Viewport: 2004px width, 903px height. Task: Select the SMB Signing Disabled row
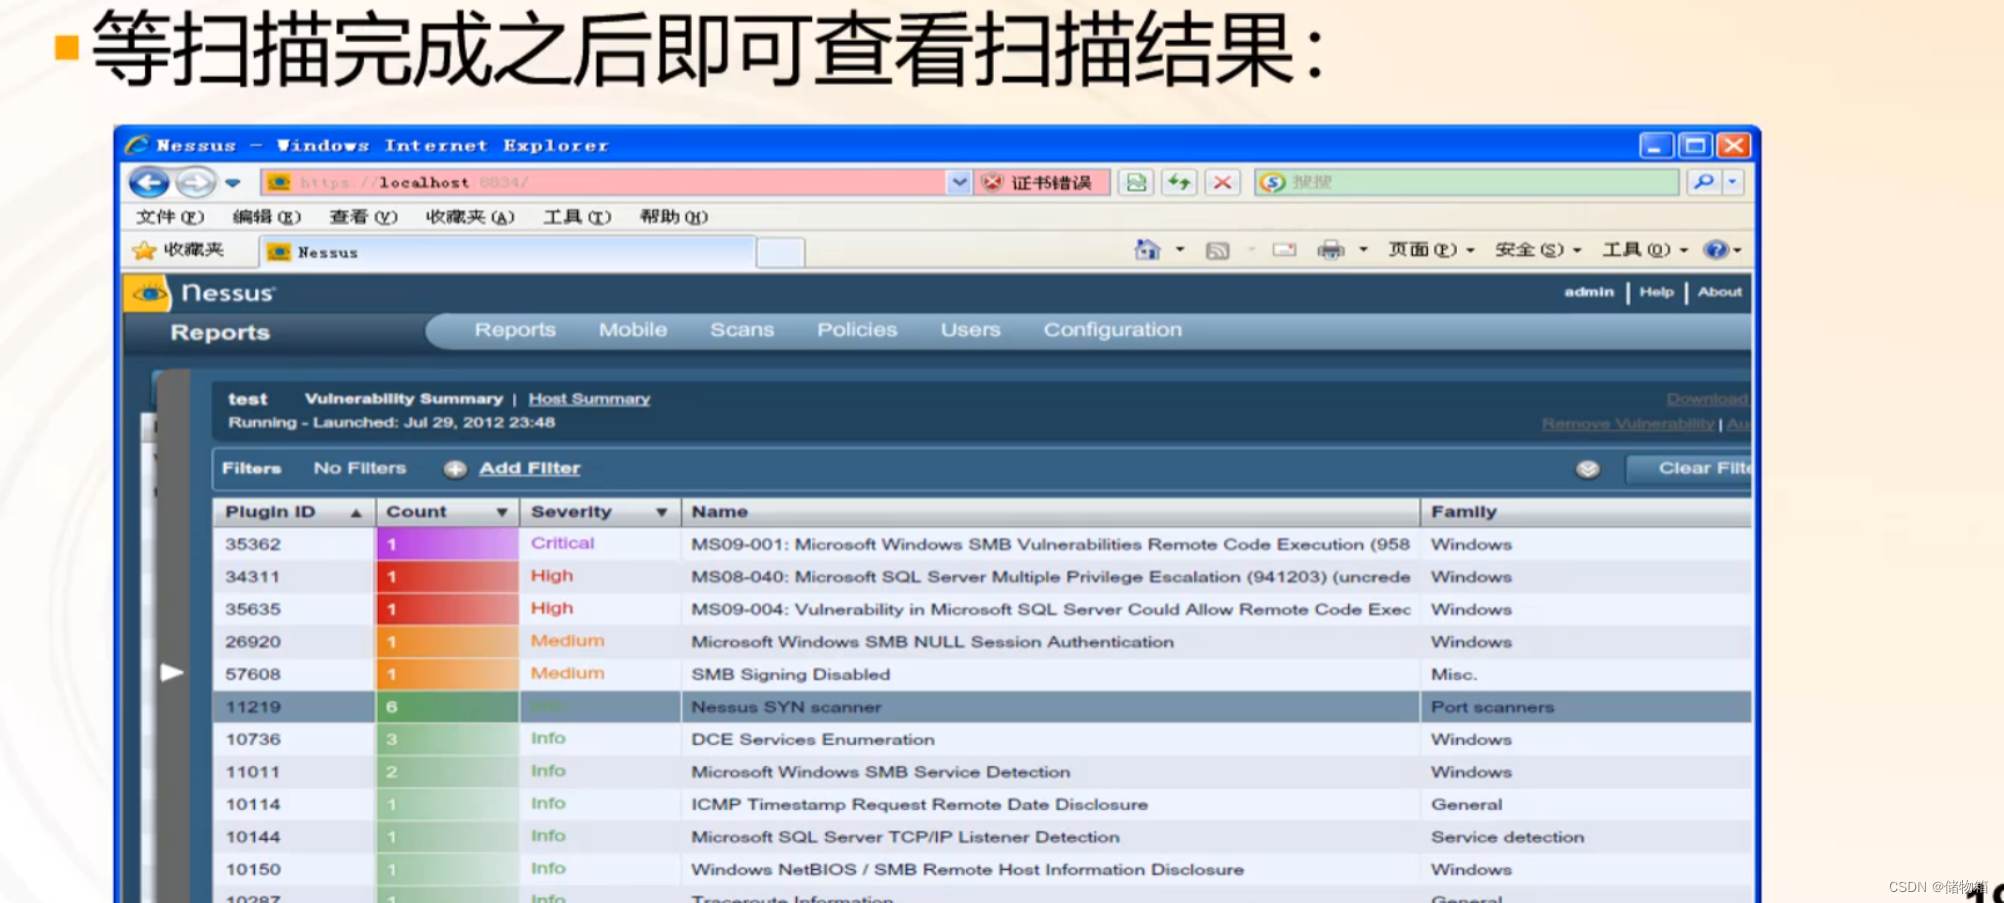(982, 674)
